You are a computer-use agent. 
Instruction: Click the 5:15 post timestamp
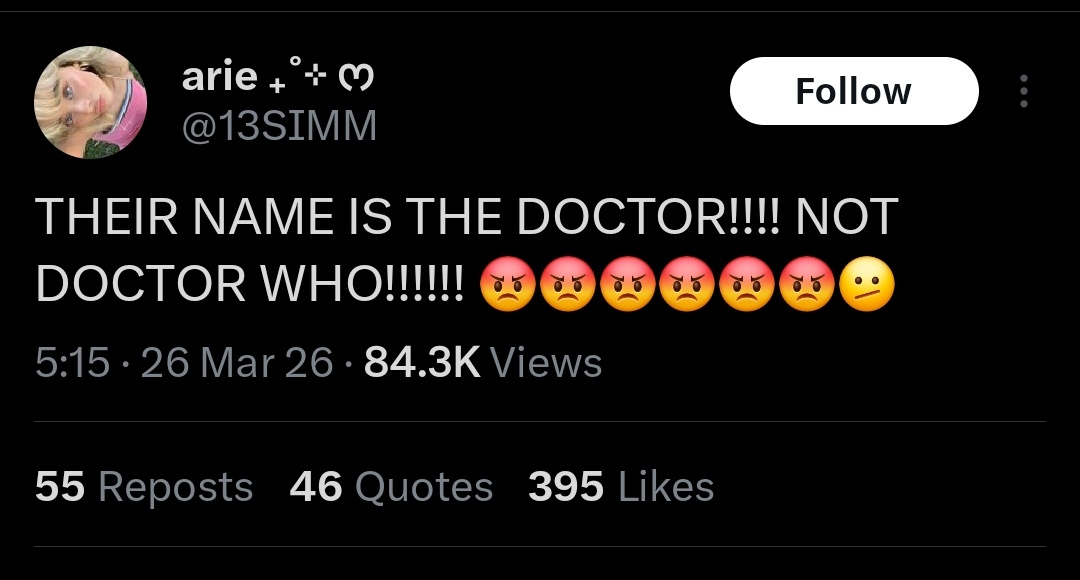coord(72,362)
